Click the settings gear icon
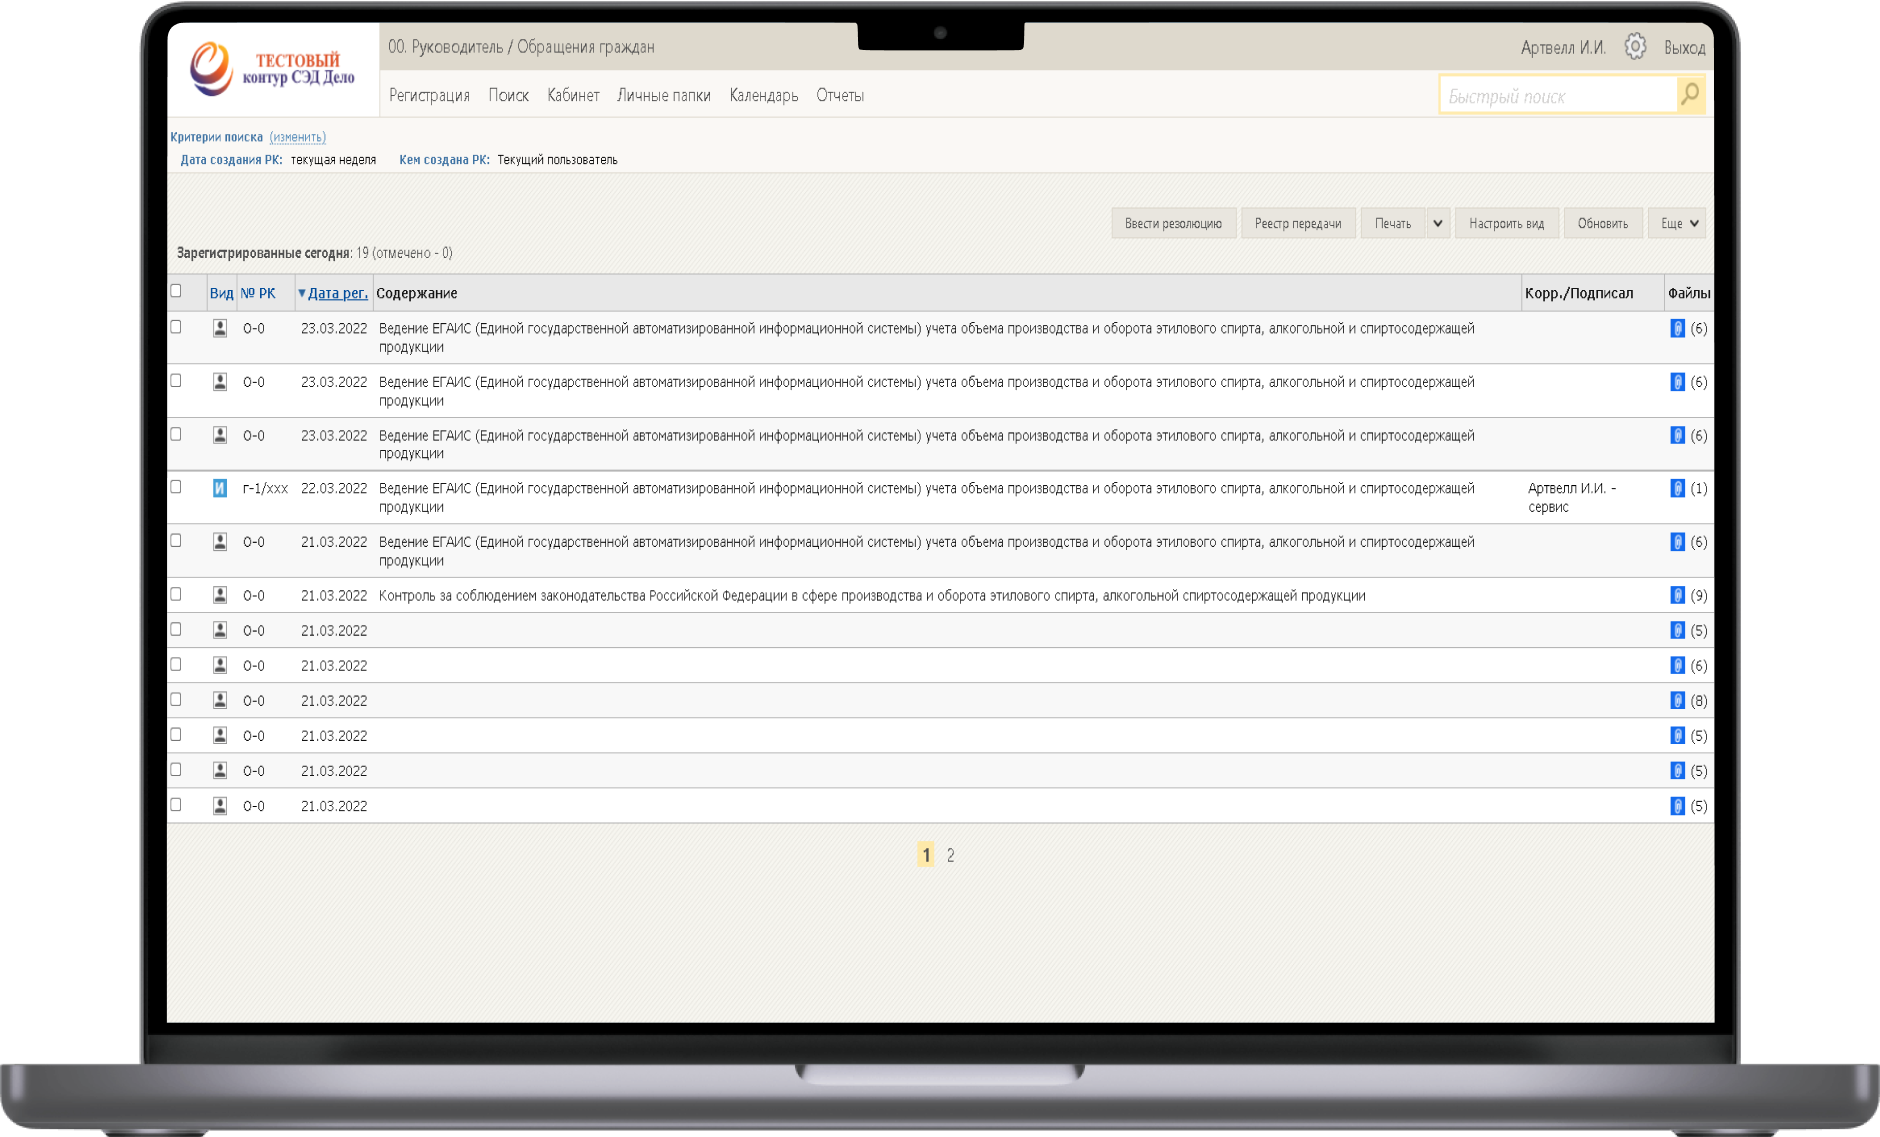 pos(1635,46)
